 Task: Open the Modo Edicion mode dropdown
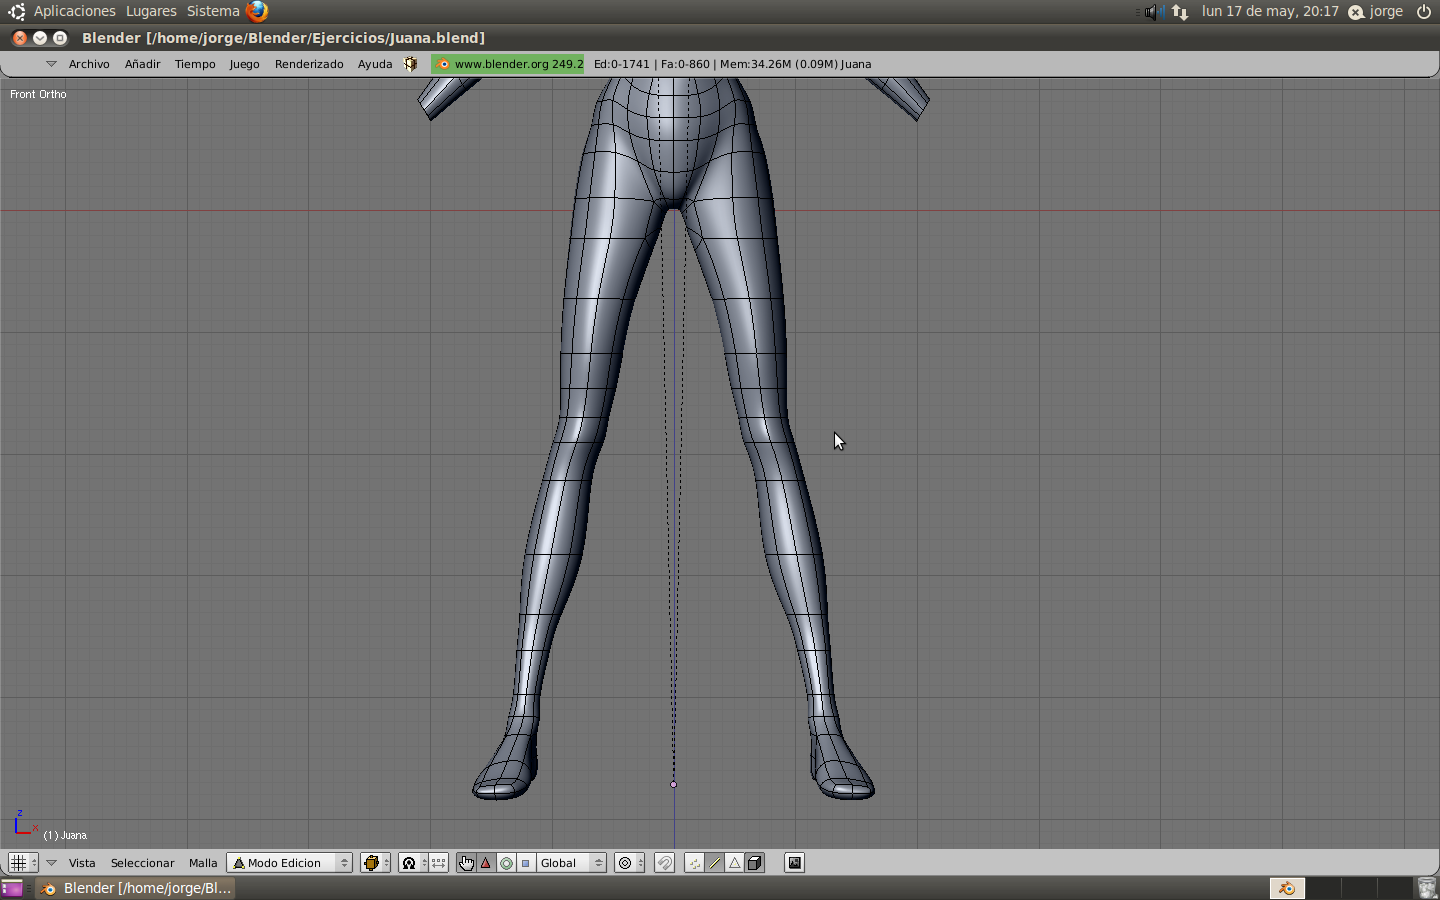pyautogui.click(x=290, y=863)
